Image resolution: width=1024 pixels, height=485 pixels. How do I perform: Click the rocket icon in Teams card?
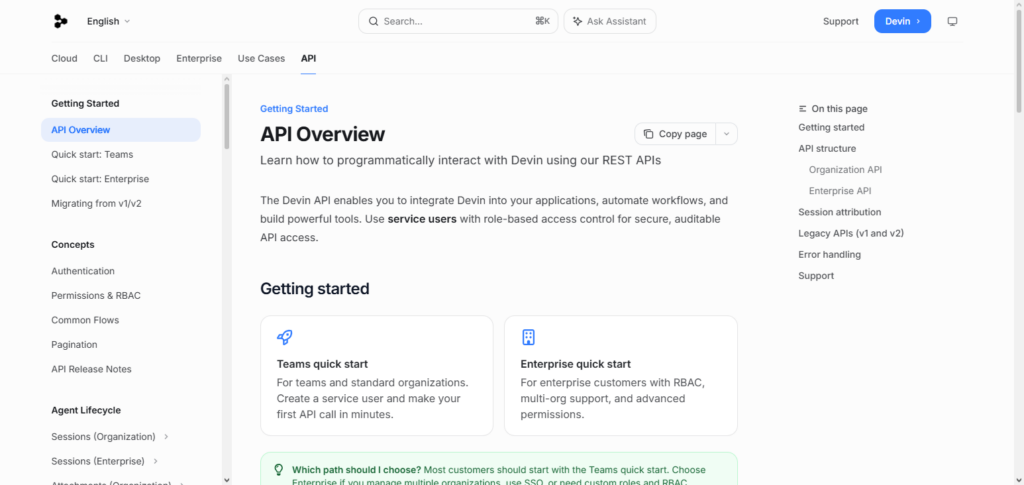(285, 337)
